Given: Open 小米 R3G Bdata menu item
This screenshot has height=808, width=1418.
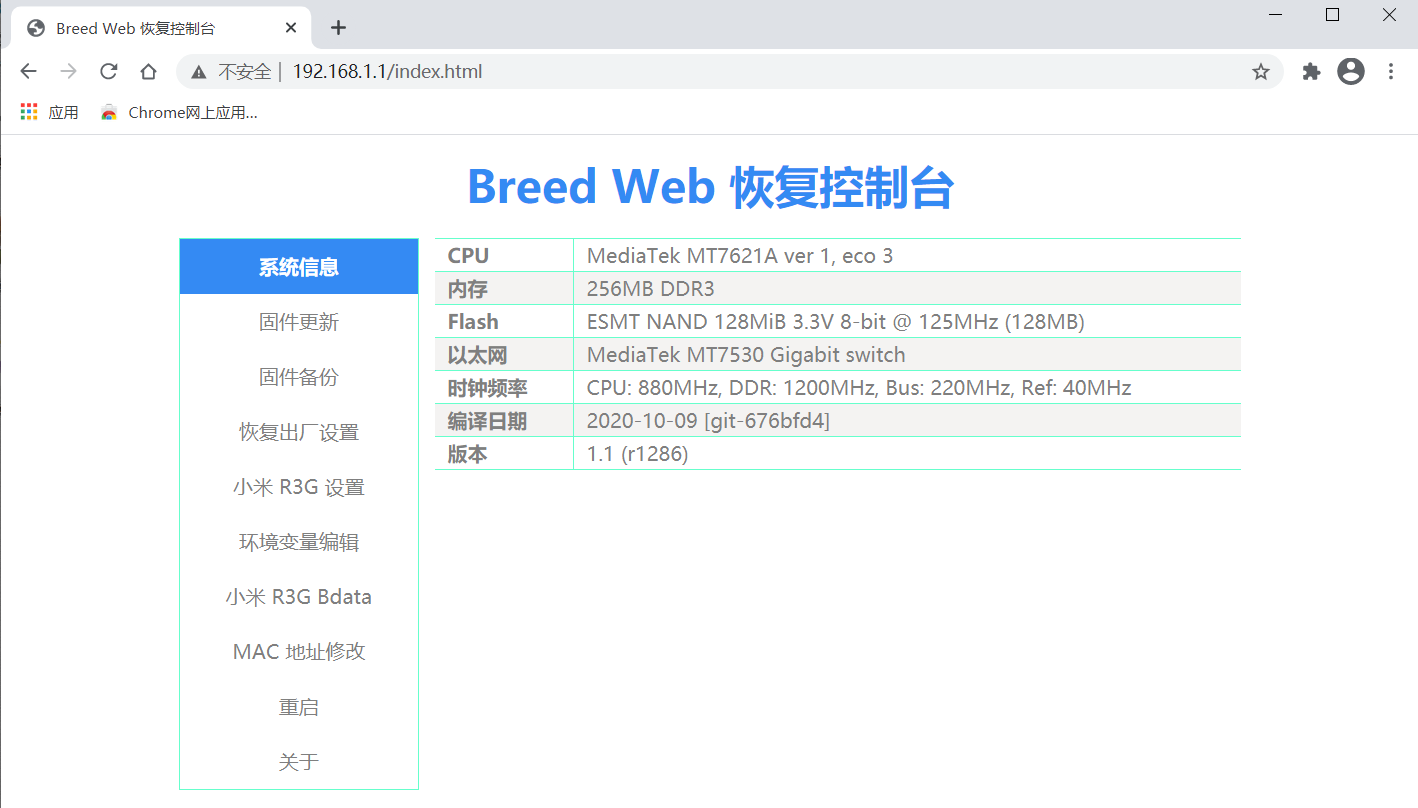Looking at the screenshot, I should tap(299, 597).
